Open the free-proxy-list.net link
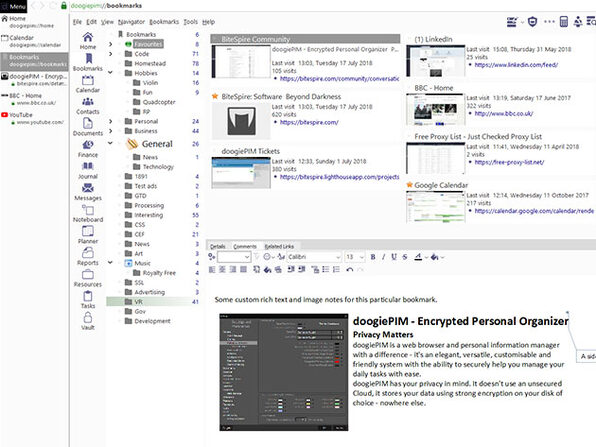 pos(509,162)
